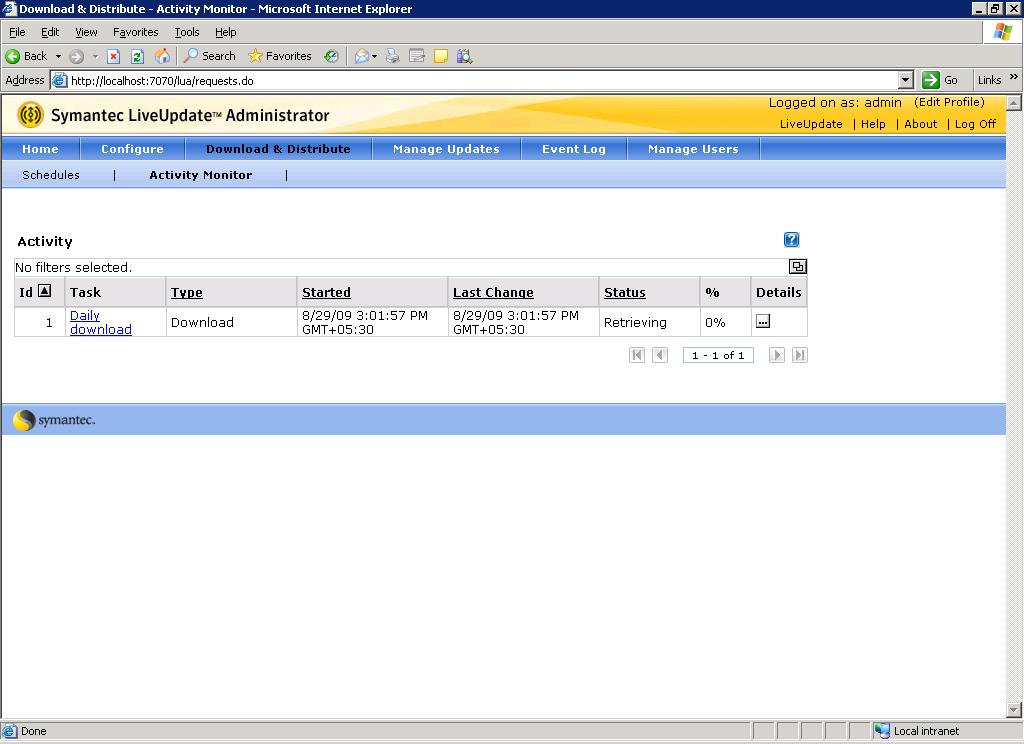Viewport: 1024px width, 744px height.
Task: Switch to the Manage Updates tab
Action: [x=446, y=149]
